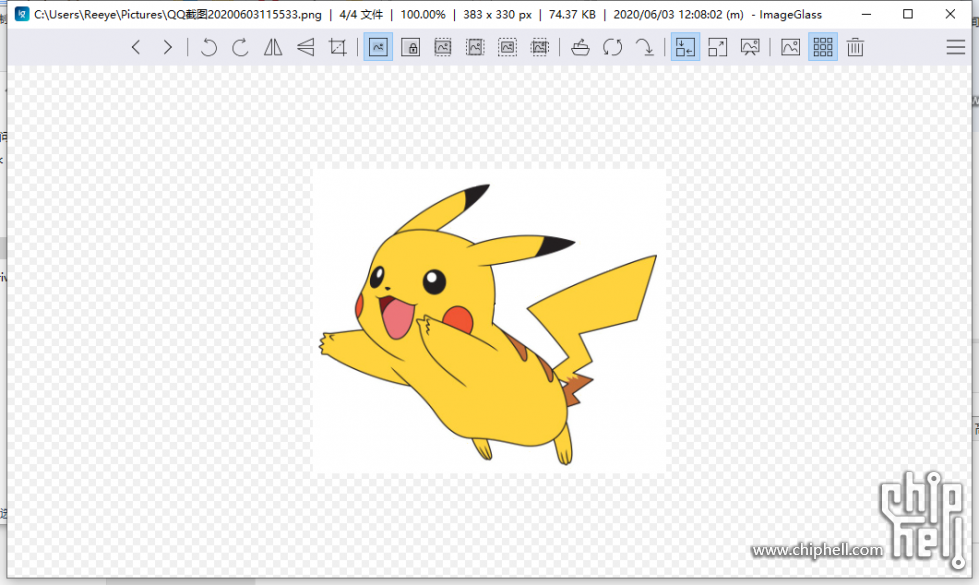Refresh the current image
This screenshot has width=979, height=585.
point(612,47)
